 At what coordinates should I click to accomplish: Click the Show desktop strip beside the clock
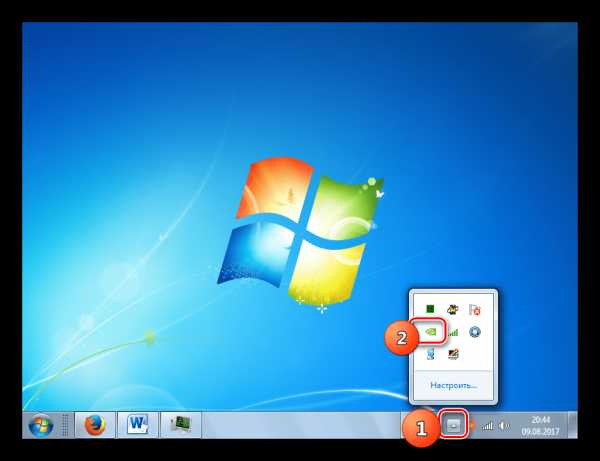[x=572, y=425]
